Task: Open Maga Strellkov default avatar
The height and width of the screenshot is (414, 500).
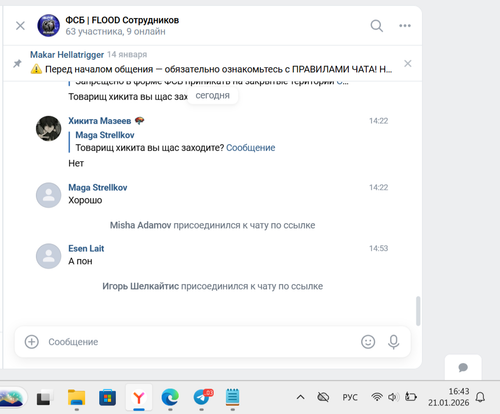Action: click(x=49, y=195)
